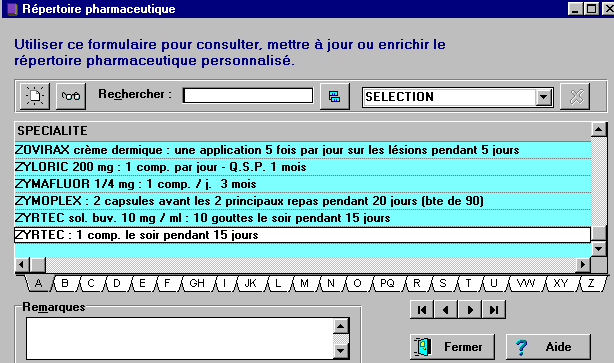Click Remarques scrollbar down arrow
Viewport: 614px width, 363px height.
(341, 351)
